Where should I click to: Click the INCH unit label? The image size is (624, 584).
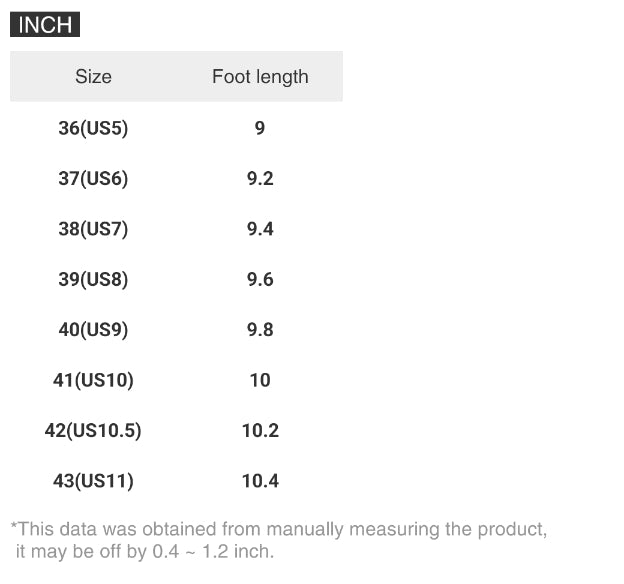click(x=45, y=25)
